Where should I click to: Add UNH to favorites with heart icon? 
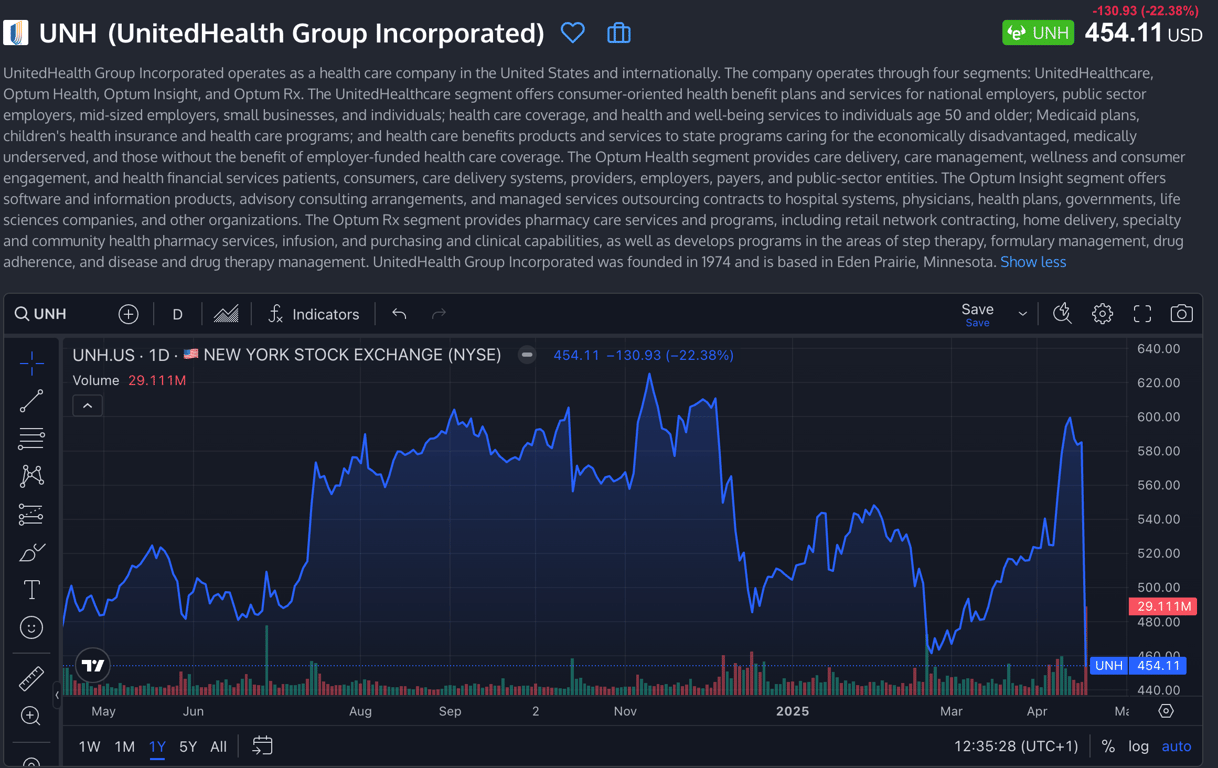point(573,33)
